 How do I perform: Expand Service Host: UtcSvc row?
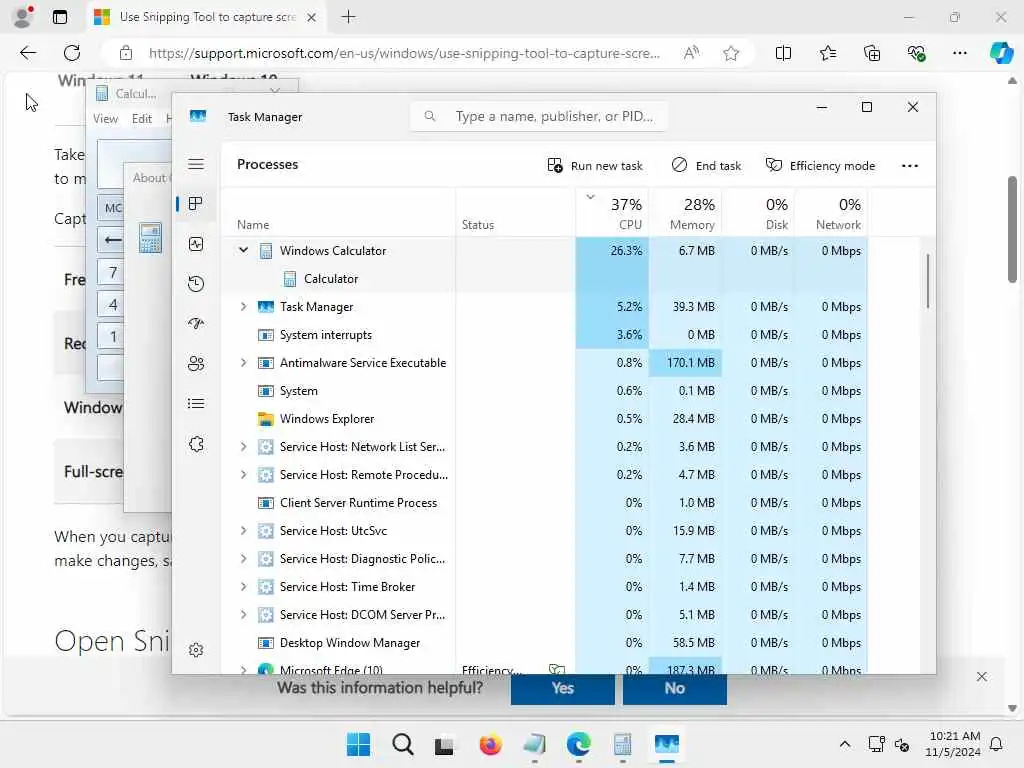[244, 531]
